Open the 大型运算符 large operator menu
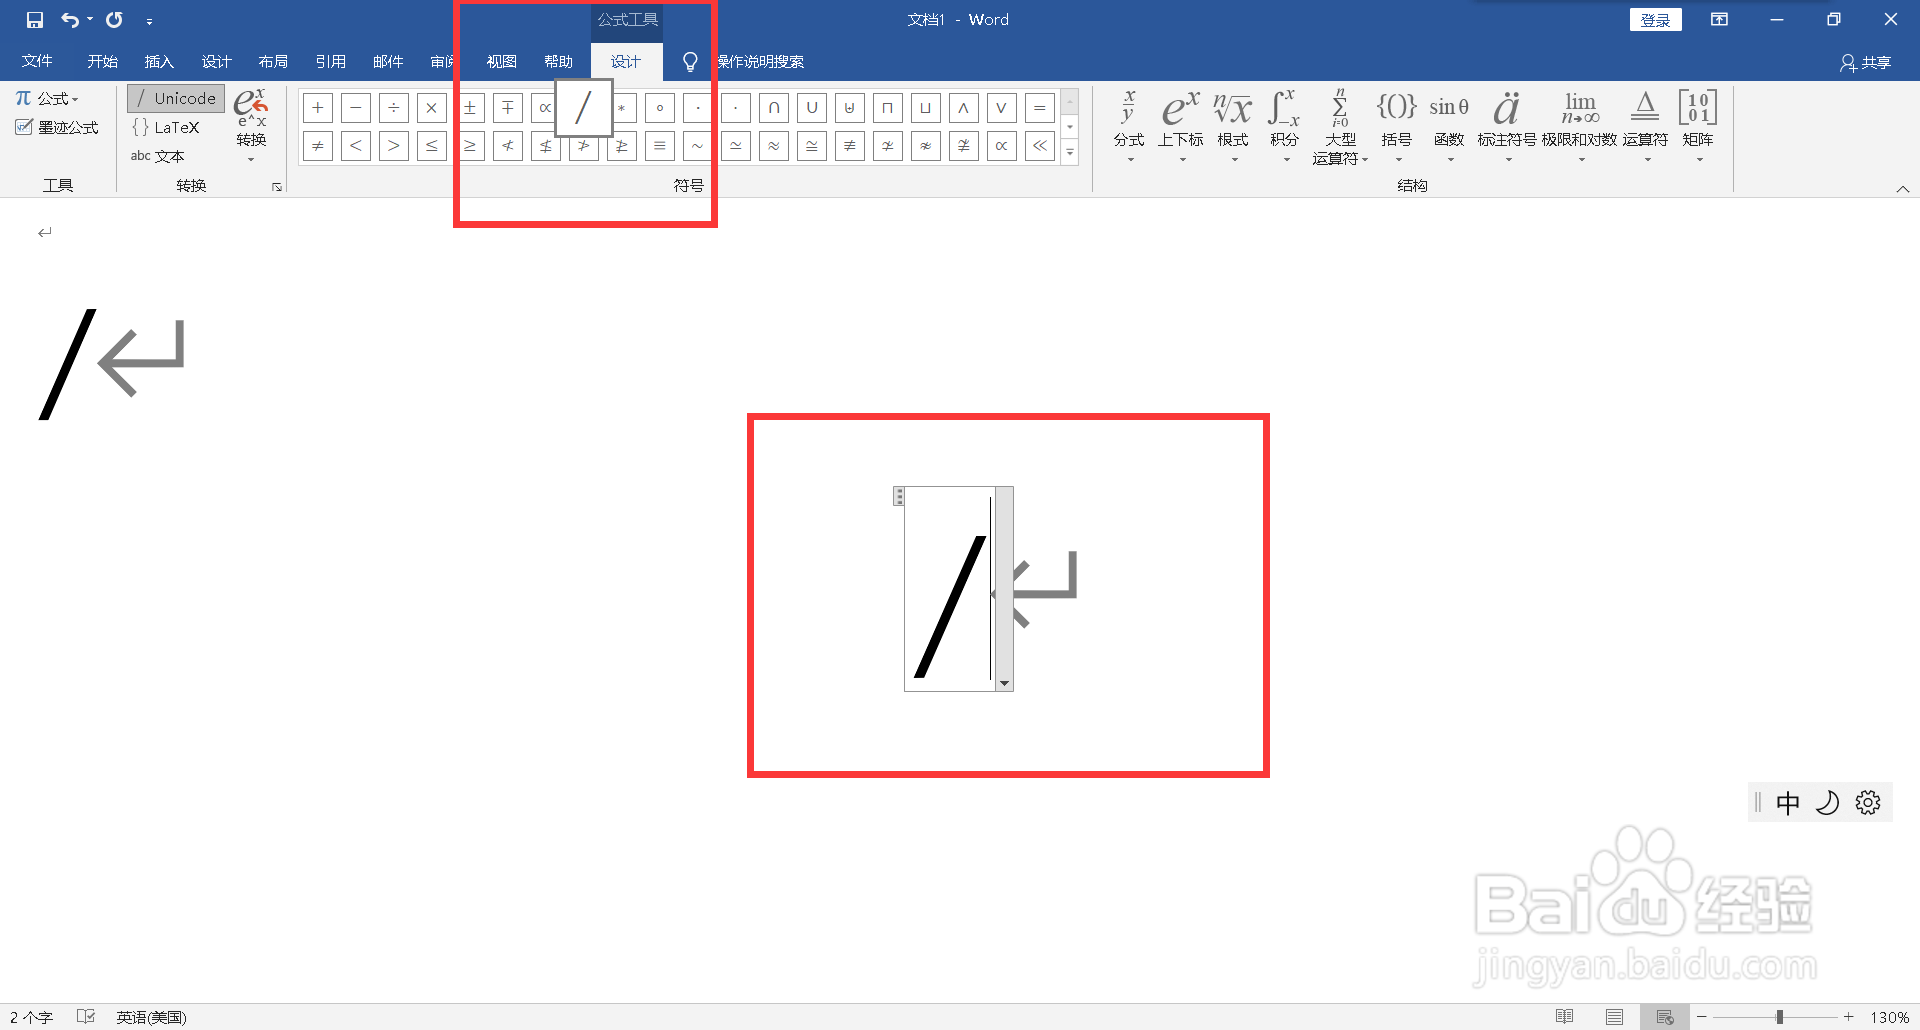 click(1340, 128)
